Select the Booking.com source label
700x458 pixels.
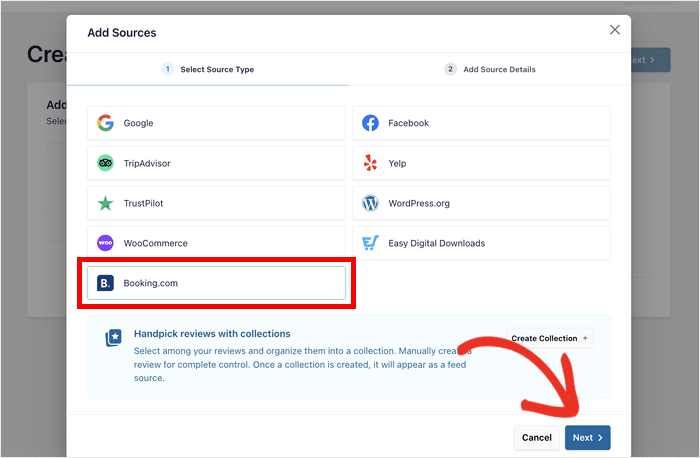(150, 283)
